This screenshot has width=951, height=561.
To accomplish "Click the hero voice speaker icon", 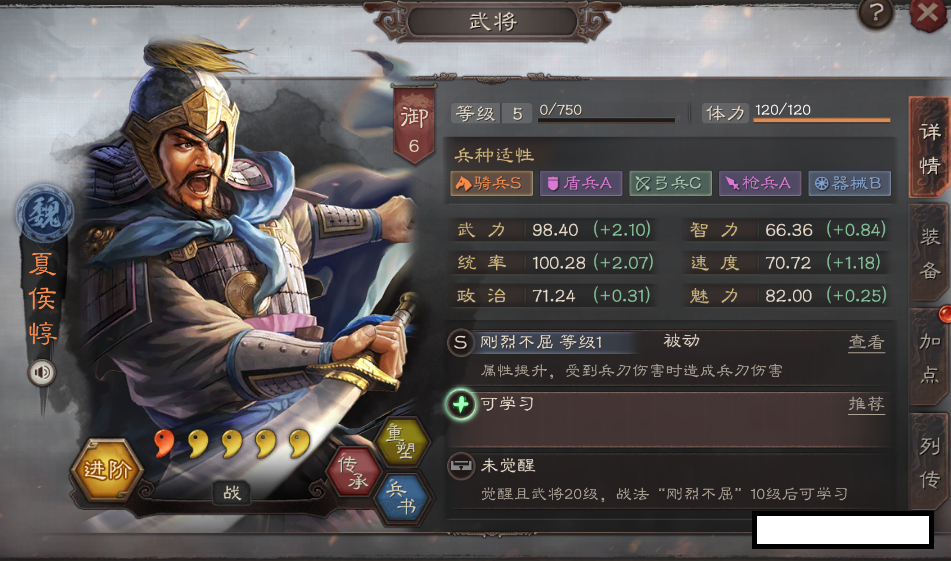I will [x=42, y=372].
